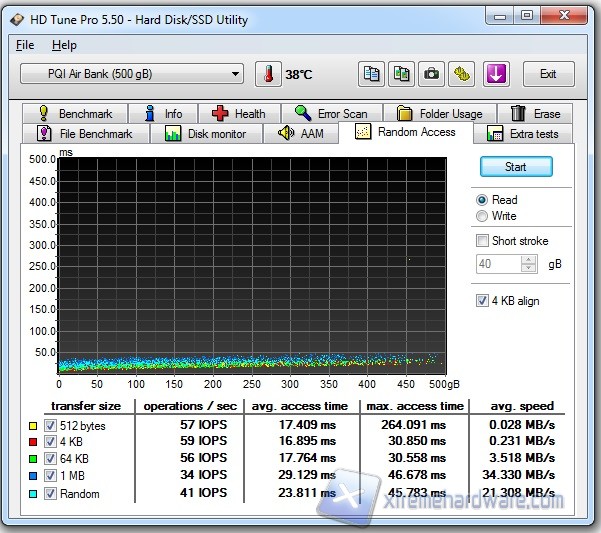Viewport: 601px width, 533px height.
Task: Enable the Short stroke checkbox
Action: [x=483, y=241]
